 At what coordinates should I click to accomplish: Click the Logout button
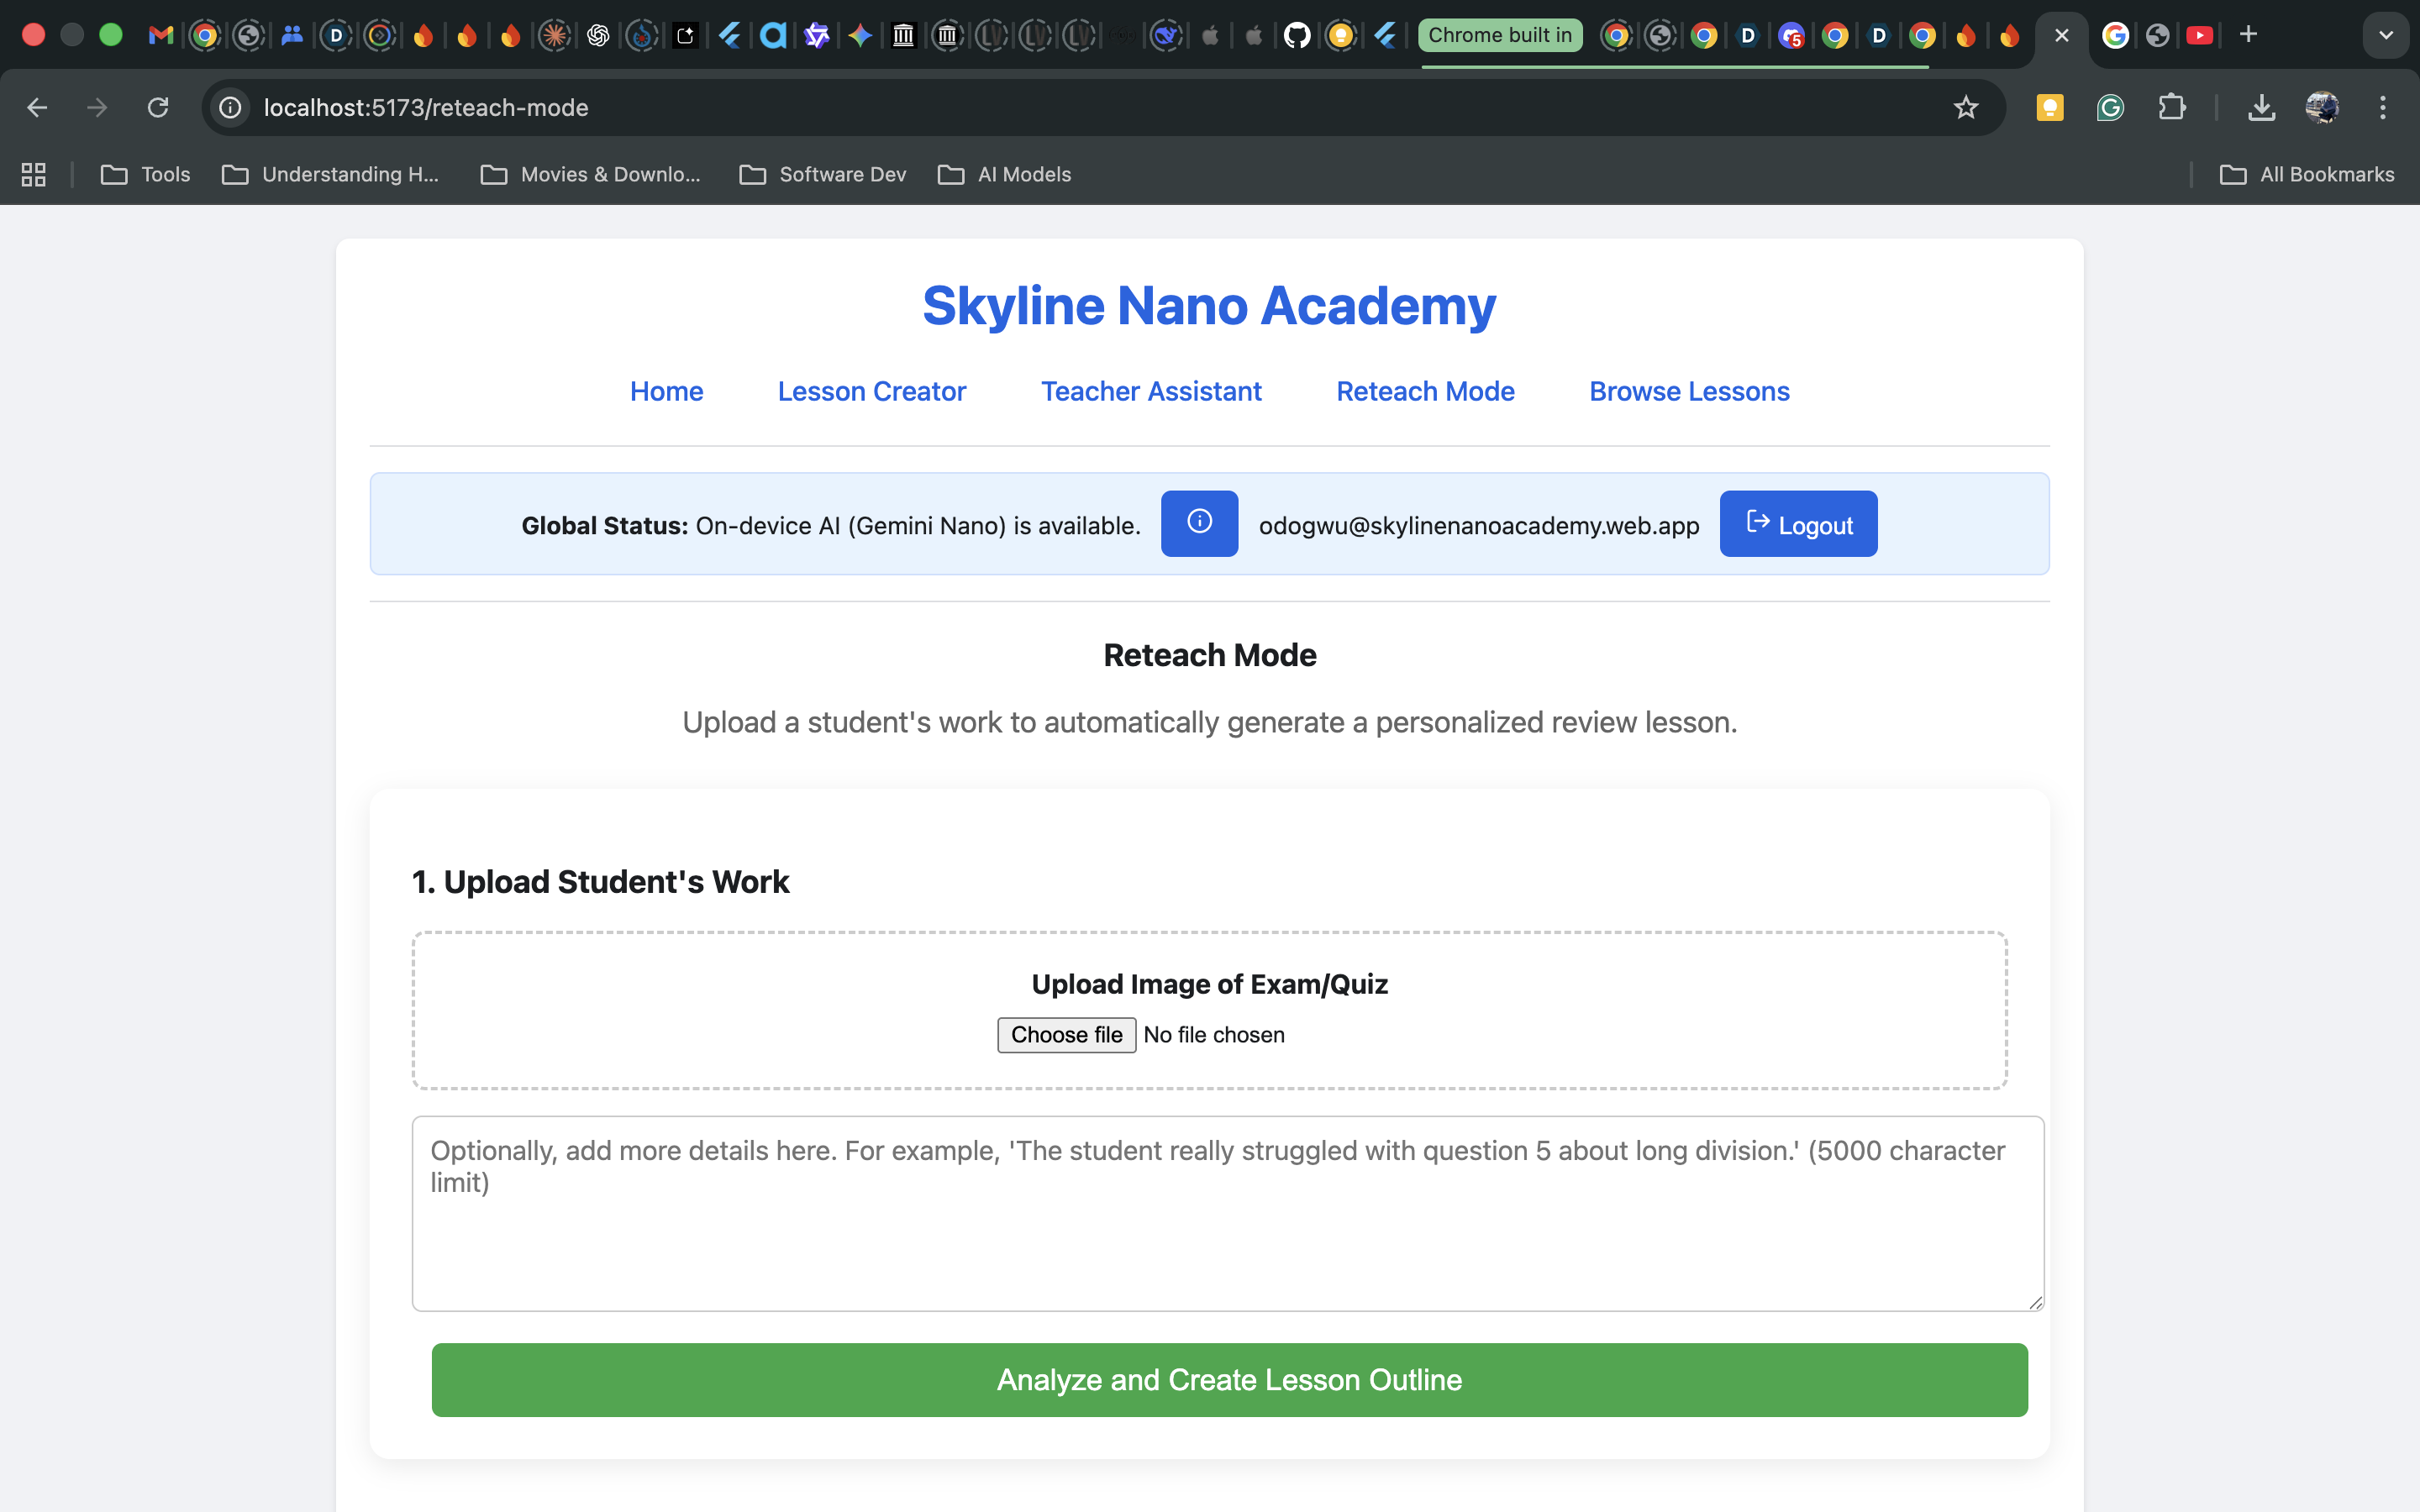coord(1798,524)
